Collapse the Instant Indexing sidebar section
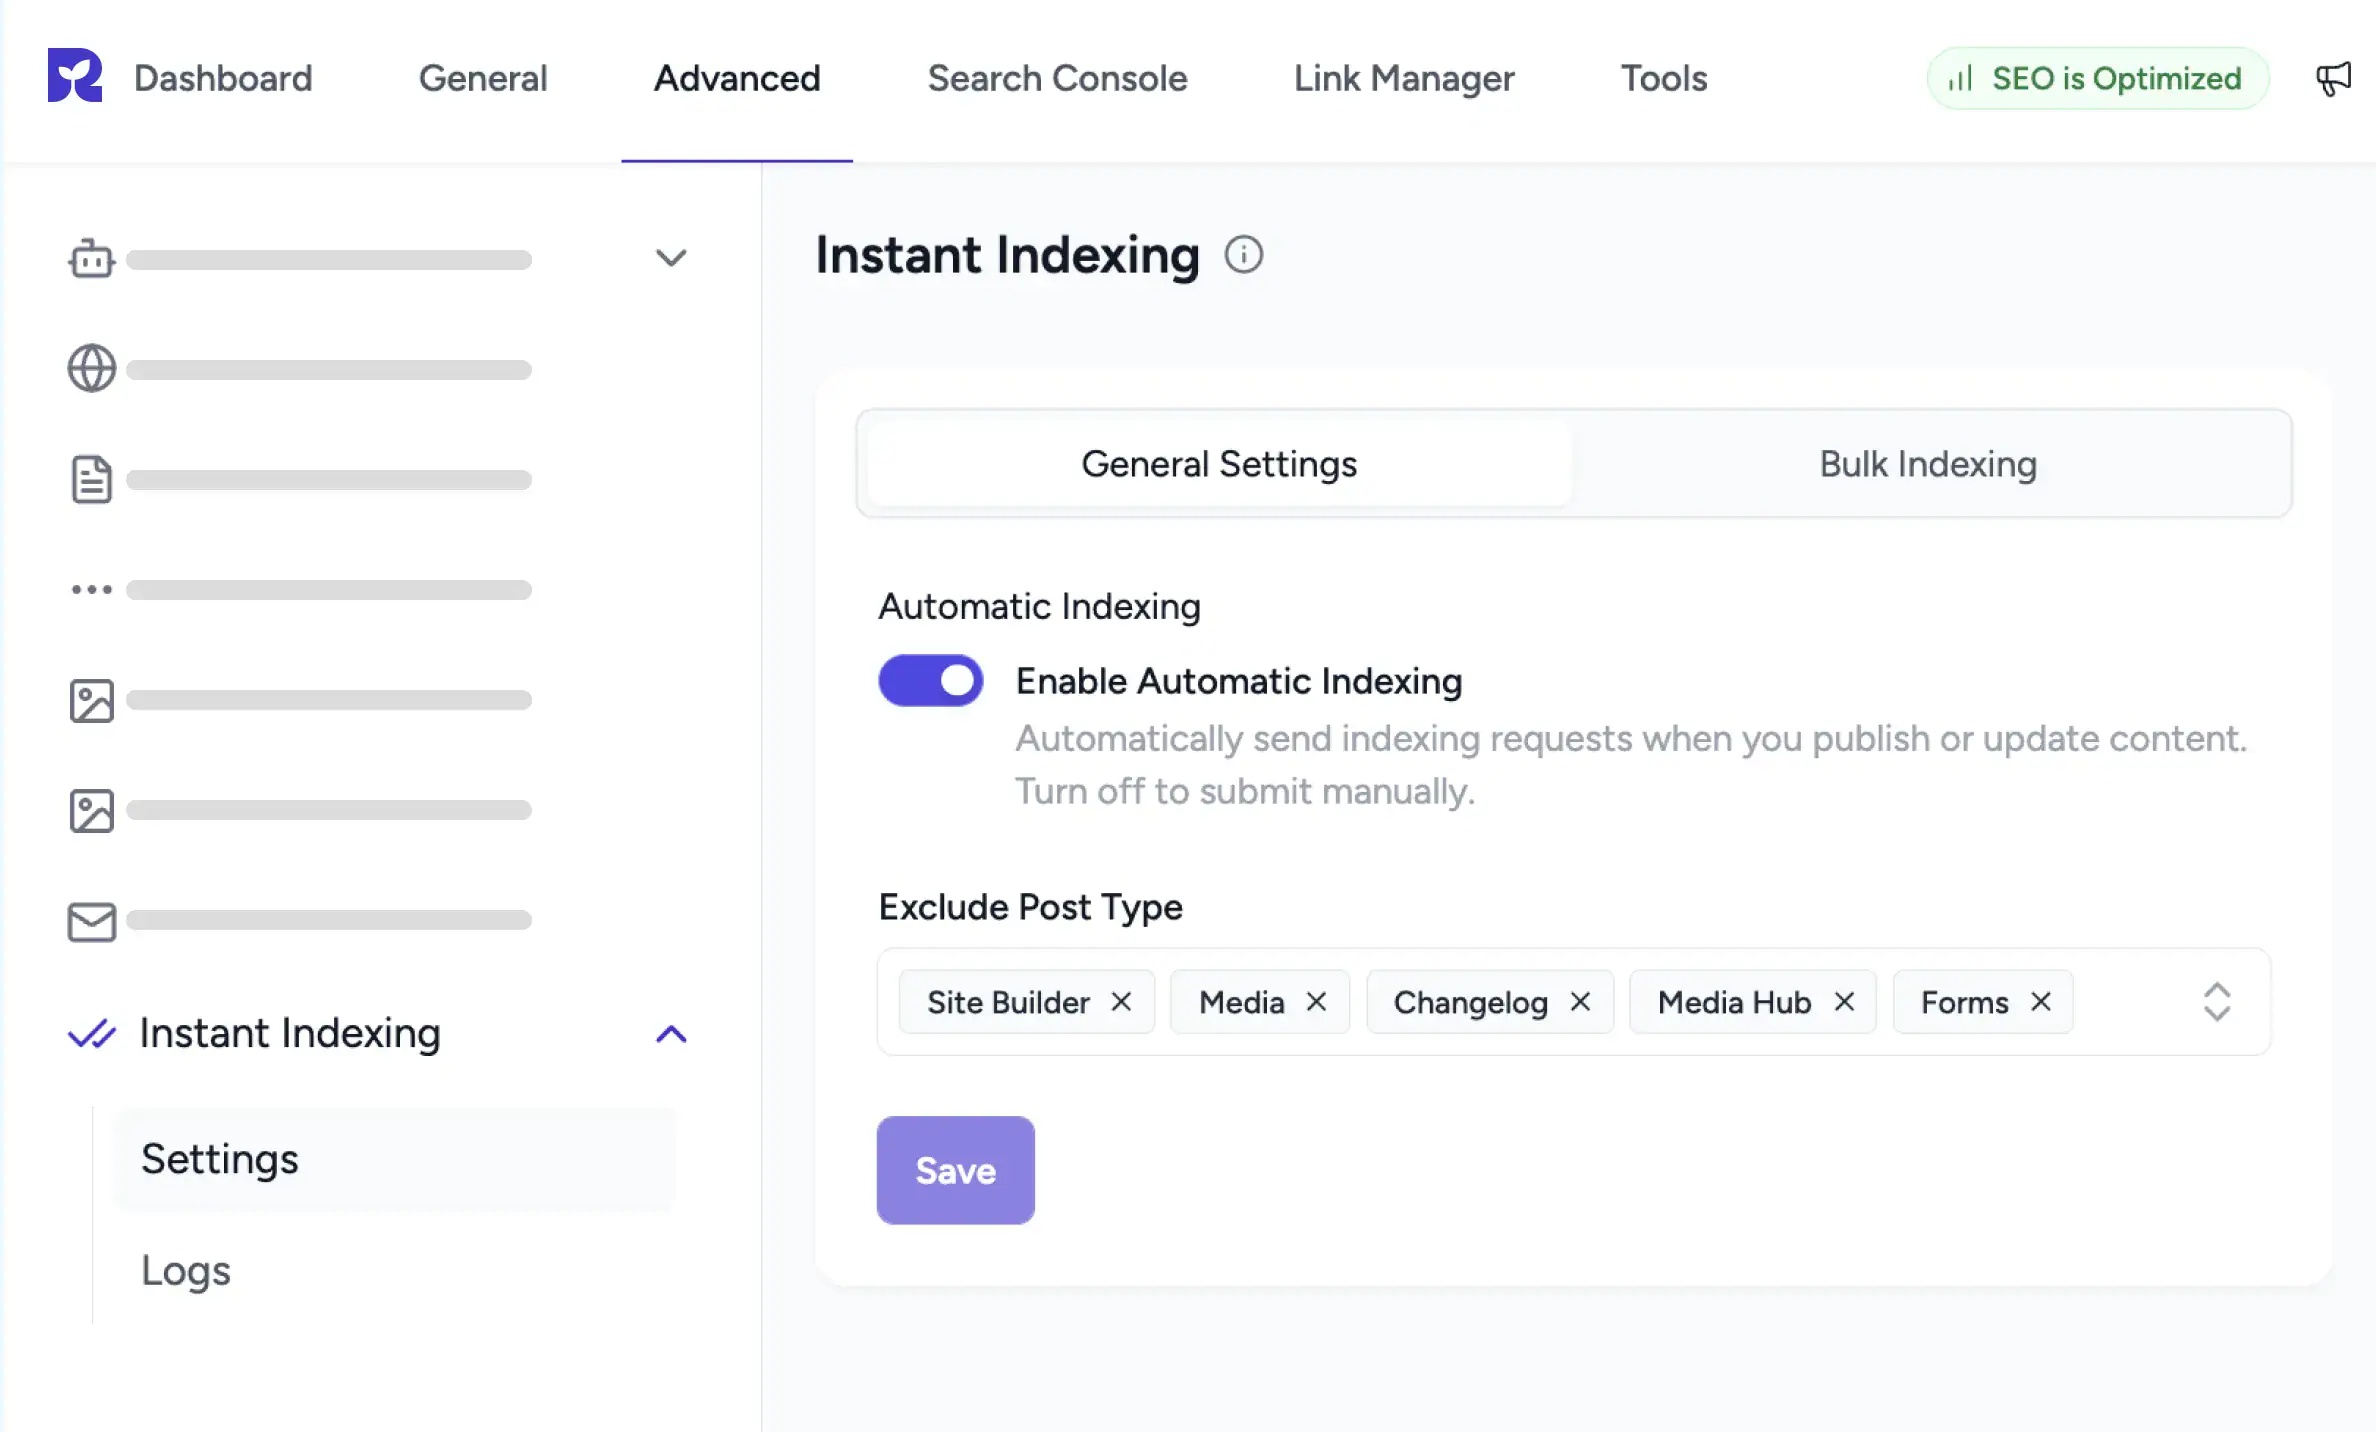 (671, 1034)
